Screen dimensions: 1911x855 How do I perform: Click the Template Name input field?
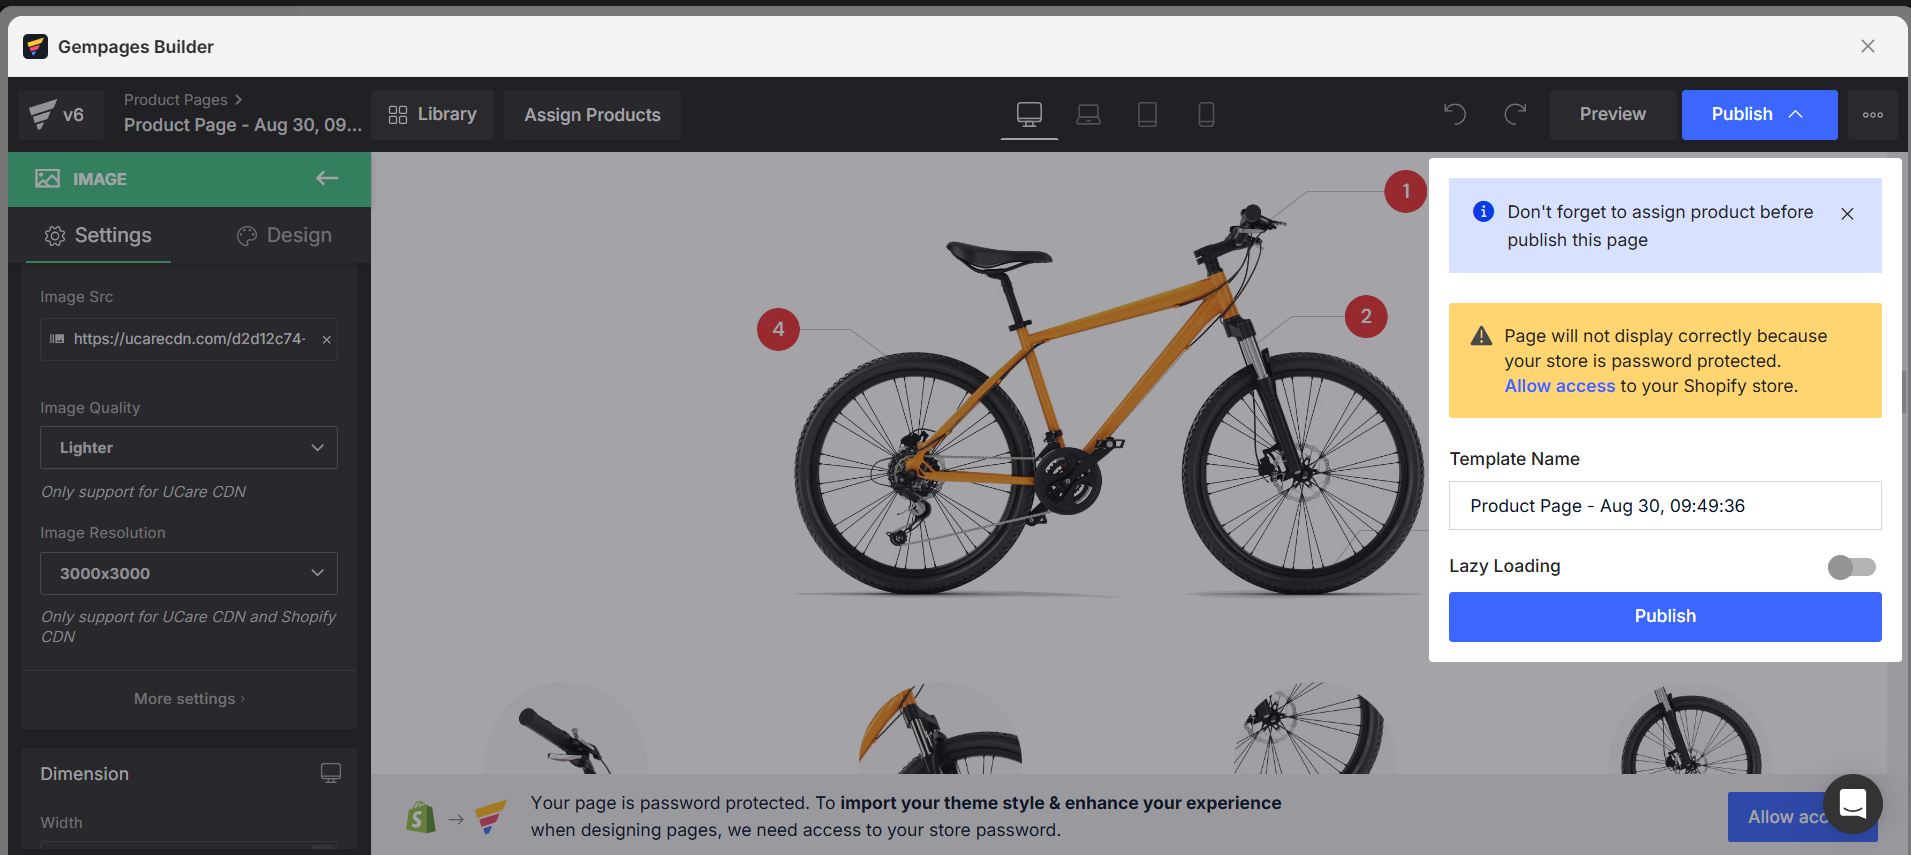click(1665, 506)
